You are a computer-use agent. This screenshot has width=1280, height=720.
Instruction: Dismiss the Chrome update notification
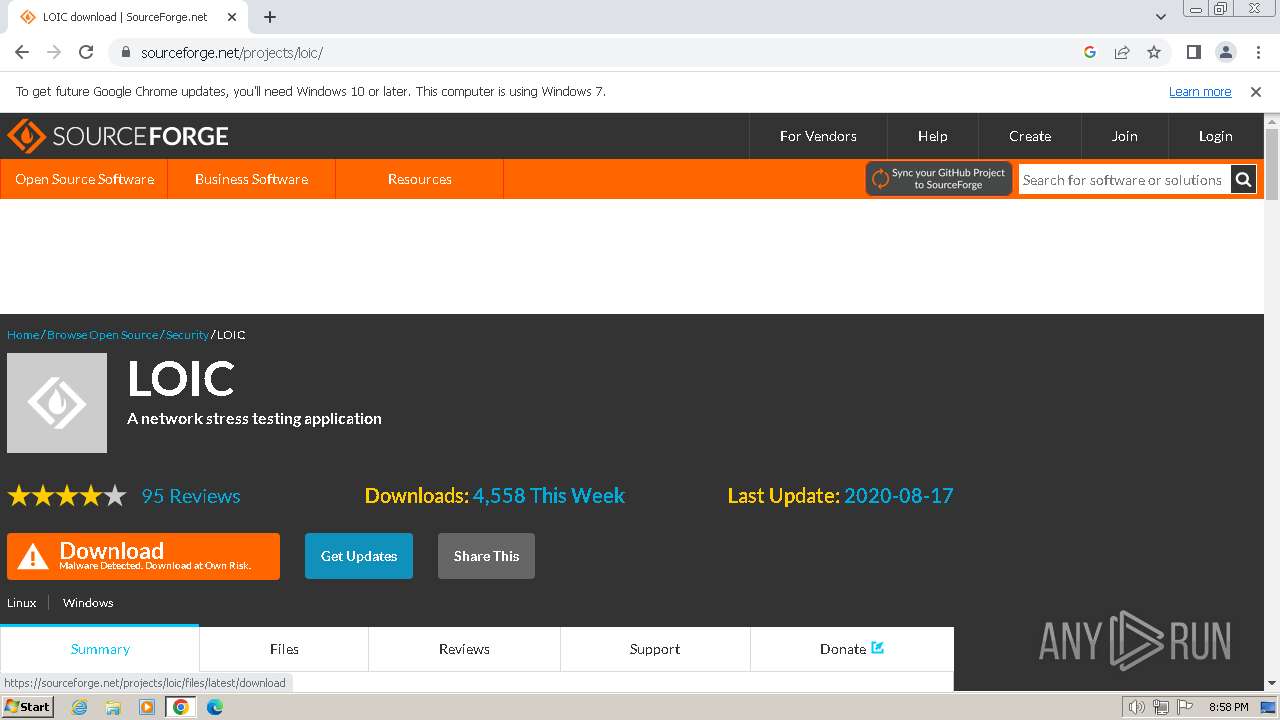[1256, 91]
